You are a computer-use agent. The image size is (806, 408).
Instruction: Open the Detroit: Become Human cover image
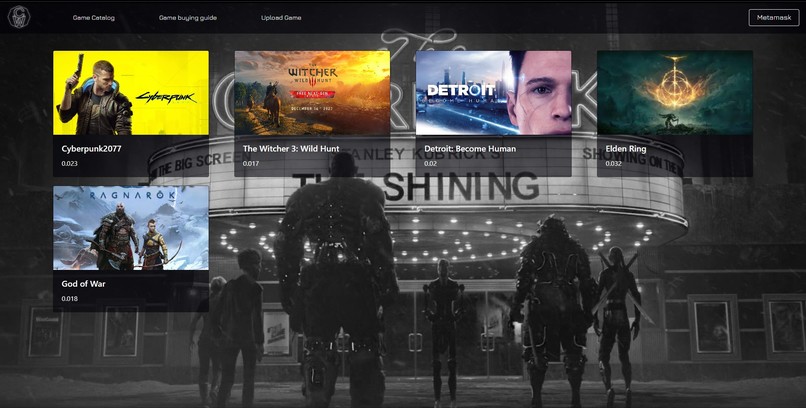click(x=493, y=93)
